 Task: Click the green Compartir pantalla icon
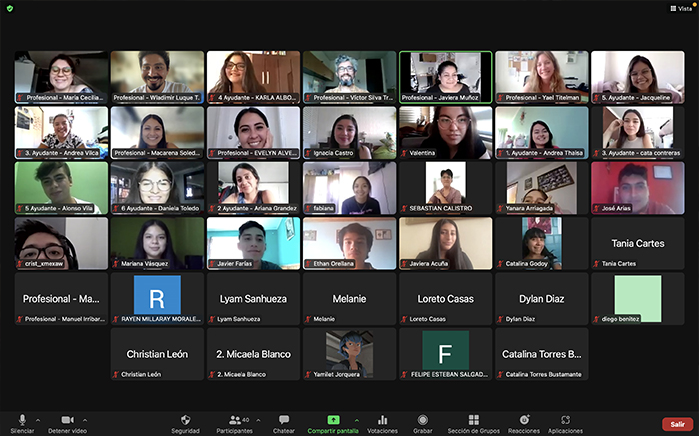tap(334, 420)
